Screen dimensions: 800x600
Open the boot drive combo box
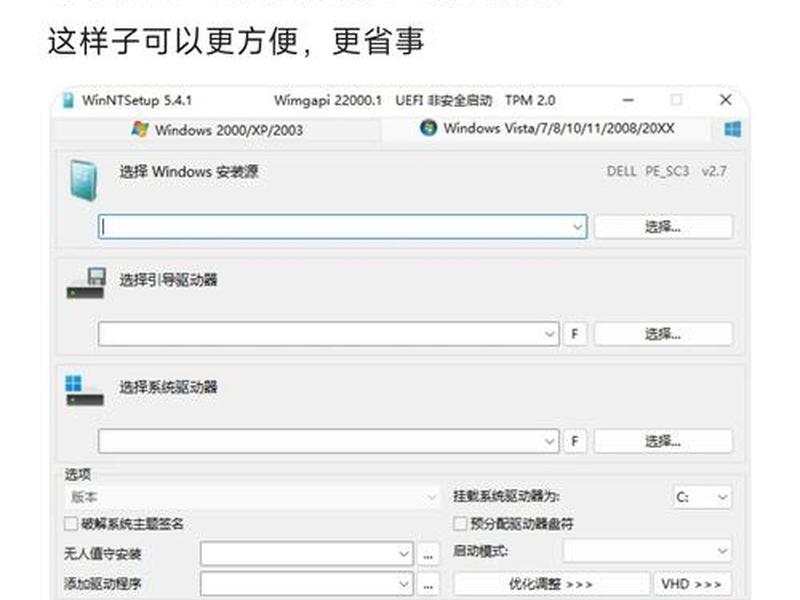click(x=329, y=334)
